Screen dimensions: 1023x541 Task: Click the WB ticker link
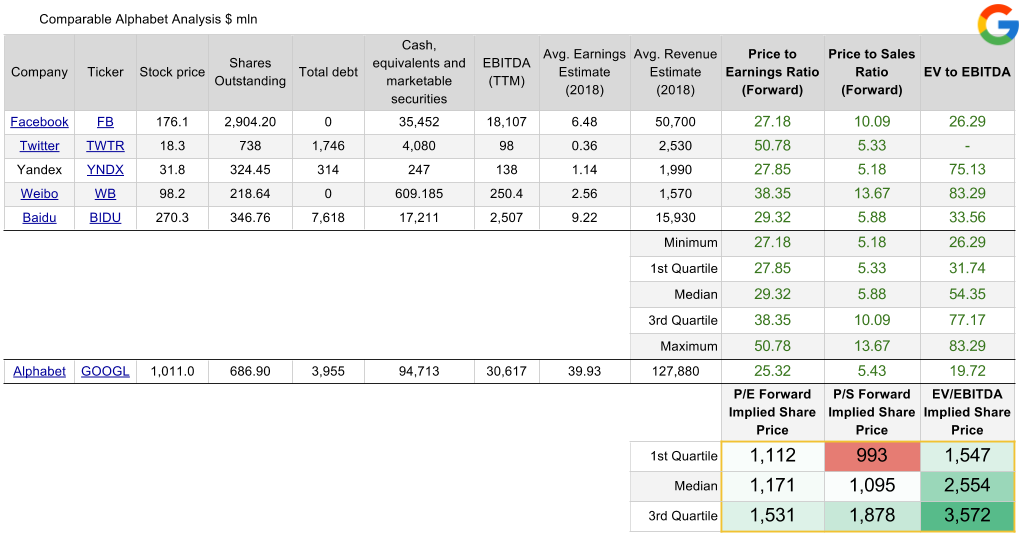[x=105, y=194]
